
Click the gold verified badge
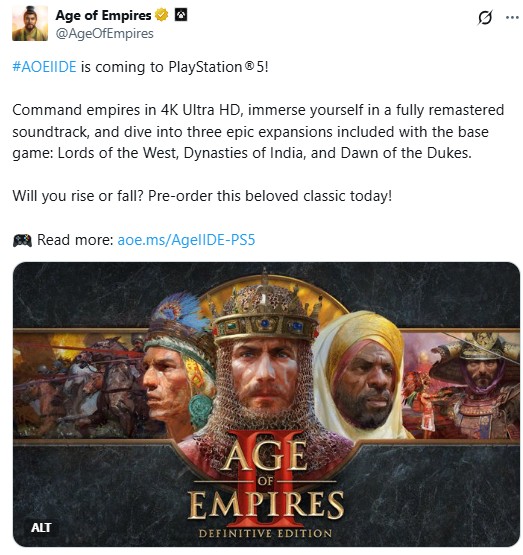pyautogui.click(x=162, y=15)
